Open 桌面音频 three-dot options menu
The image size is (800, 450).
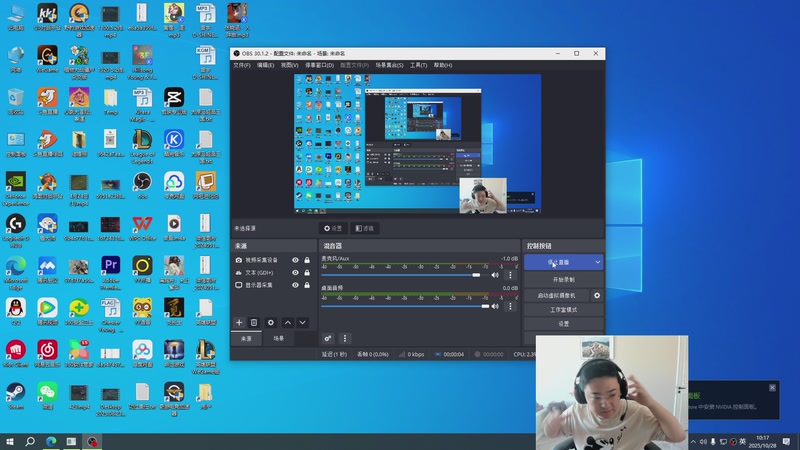510,306
